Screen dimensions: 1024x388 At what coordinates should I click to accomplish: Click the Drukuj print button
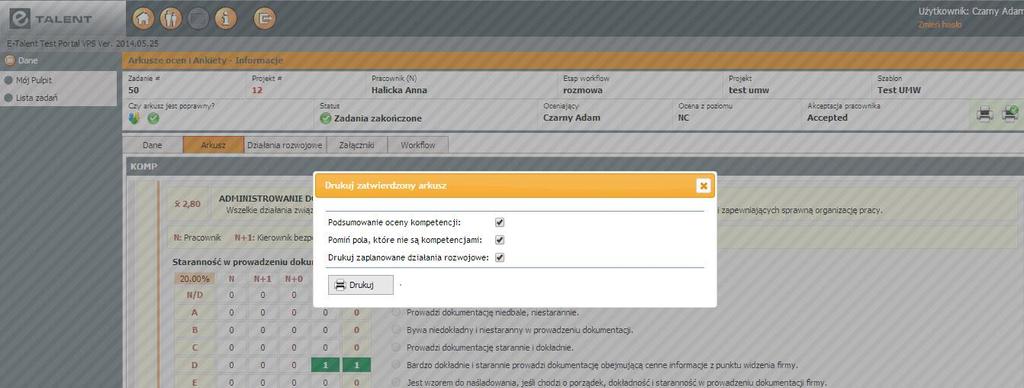(360, 285)
